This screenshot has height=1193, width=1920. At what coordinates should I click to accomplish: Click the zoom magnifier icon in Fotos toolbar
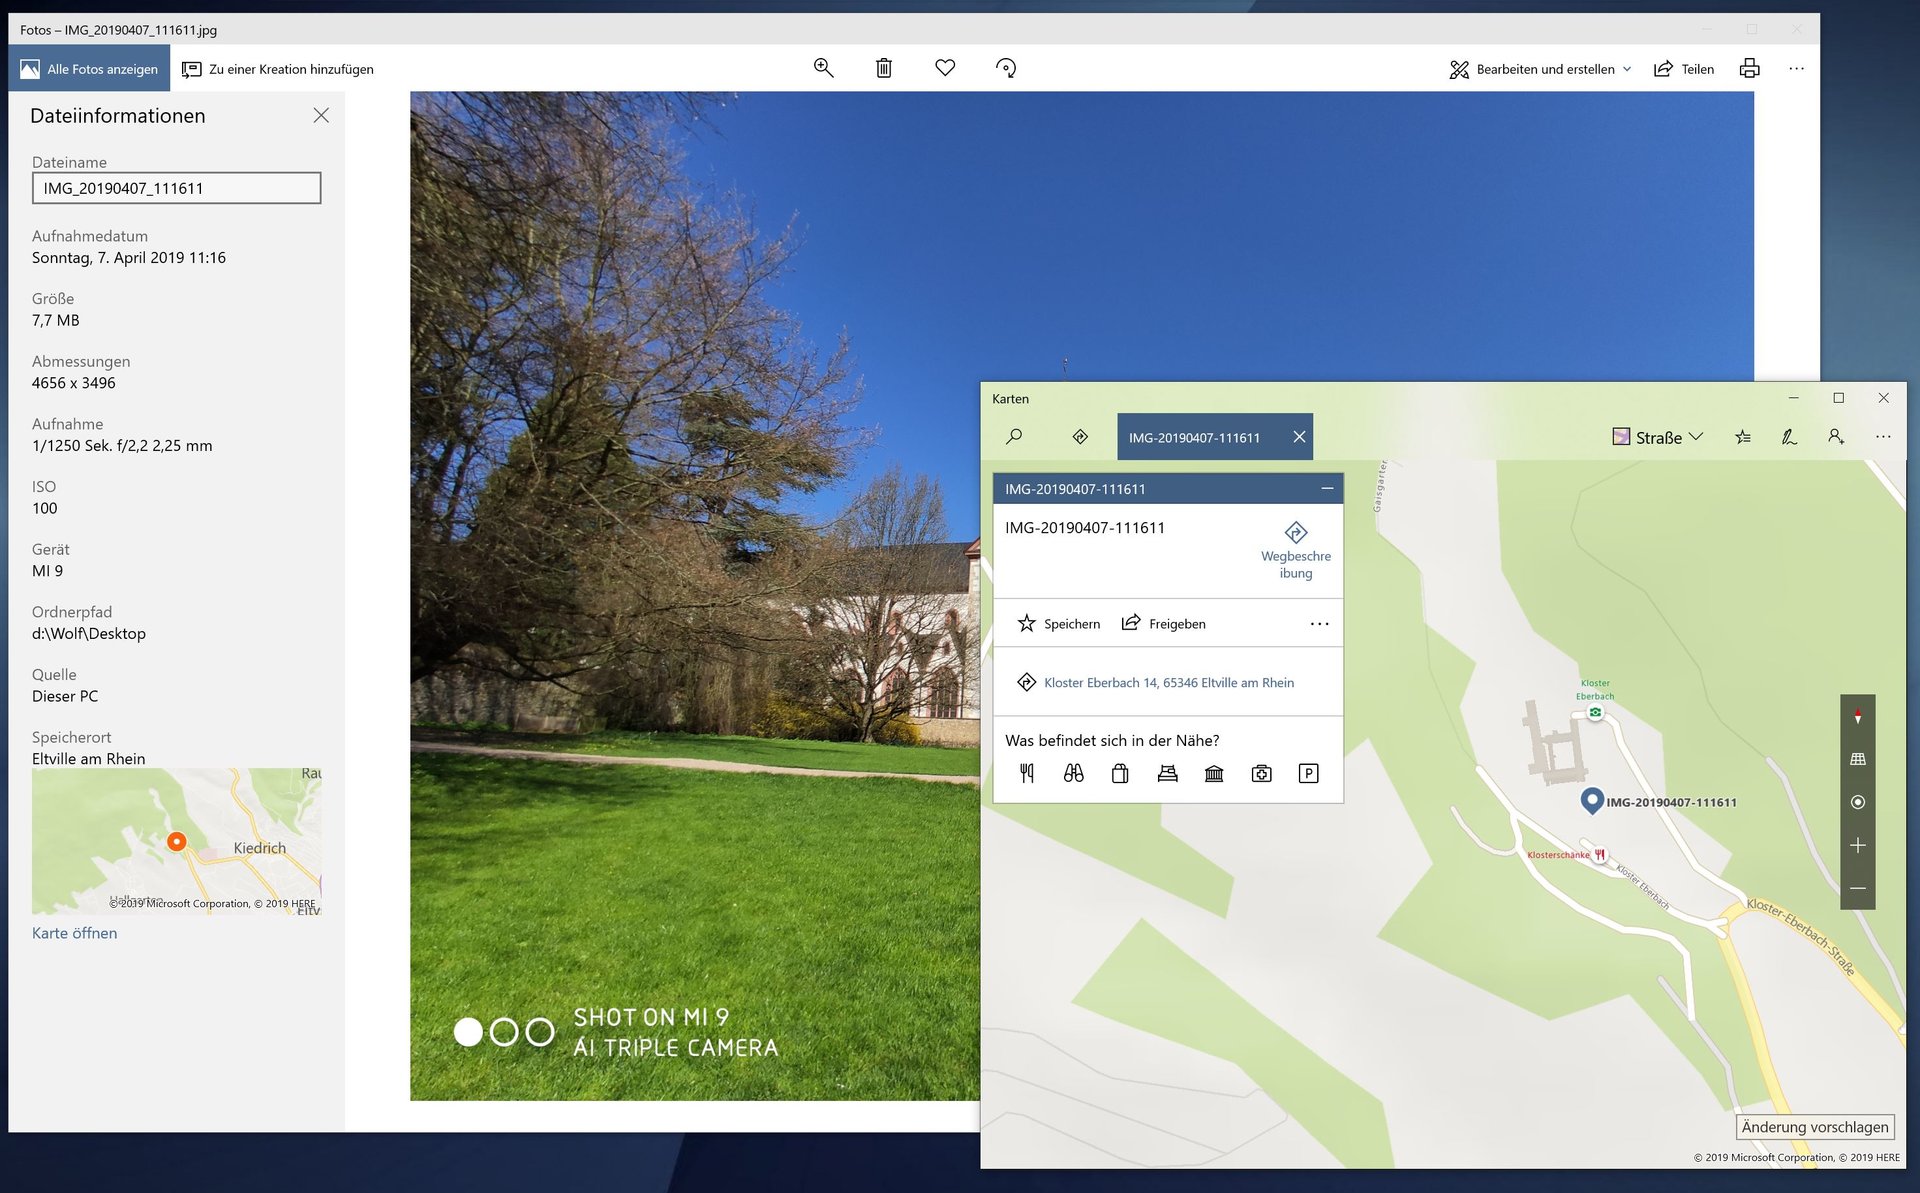click(x=823, y=68)
